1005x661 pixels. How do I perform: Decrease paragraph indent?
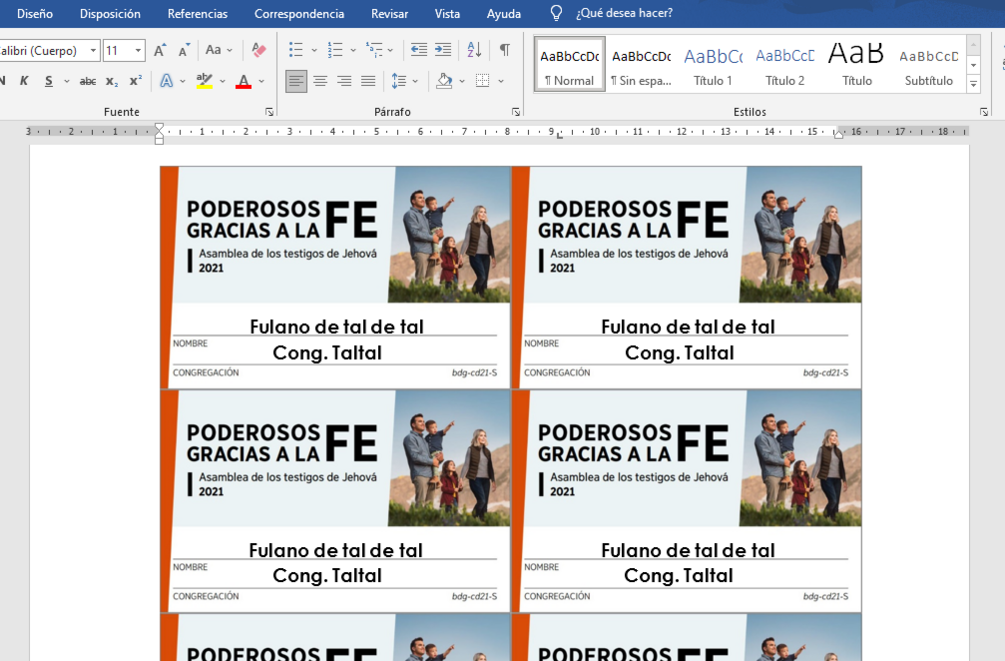tap(419, 50)
